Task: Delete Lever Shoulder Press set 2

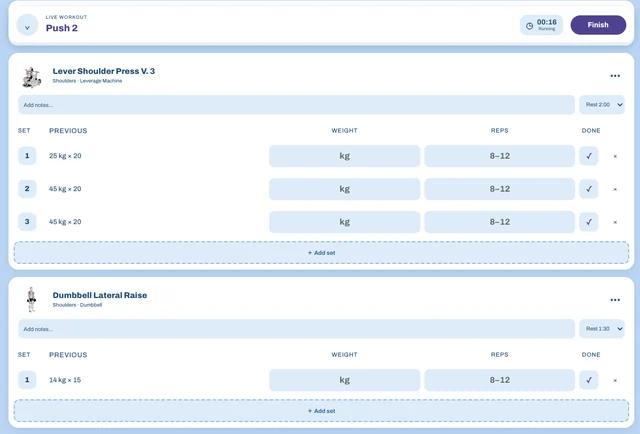Action: tap(615, 189)
